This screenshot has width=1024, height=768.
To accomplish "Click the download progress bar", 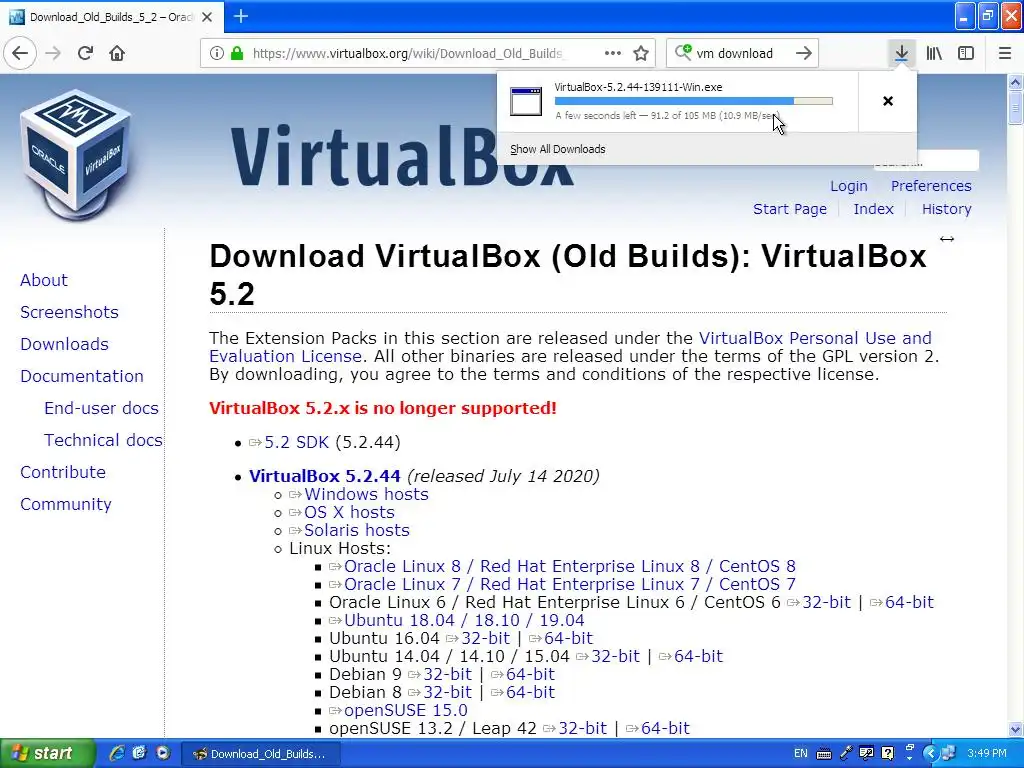I will (x=694, y=101).
